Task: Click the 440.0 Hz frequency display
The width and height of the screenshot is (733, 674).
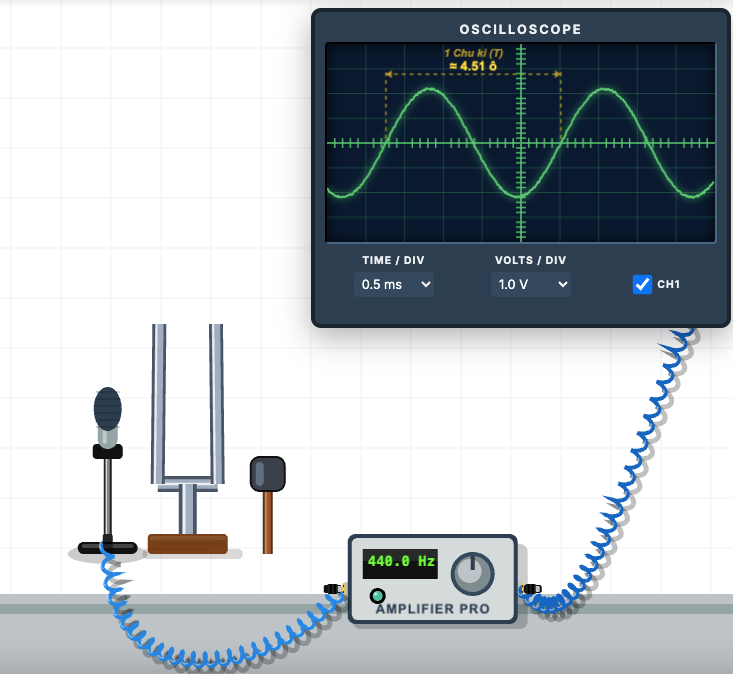Action: click(x=401, y=562)
